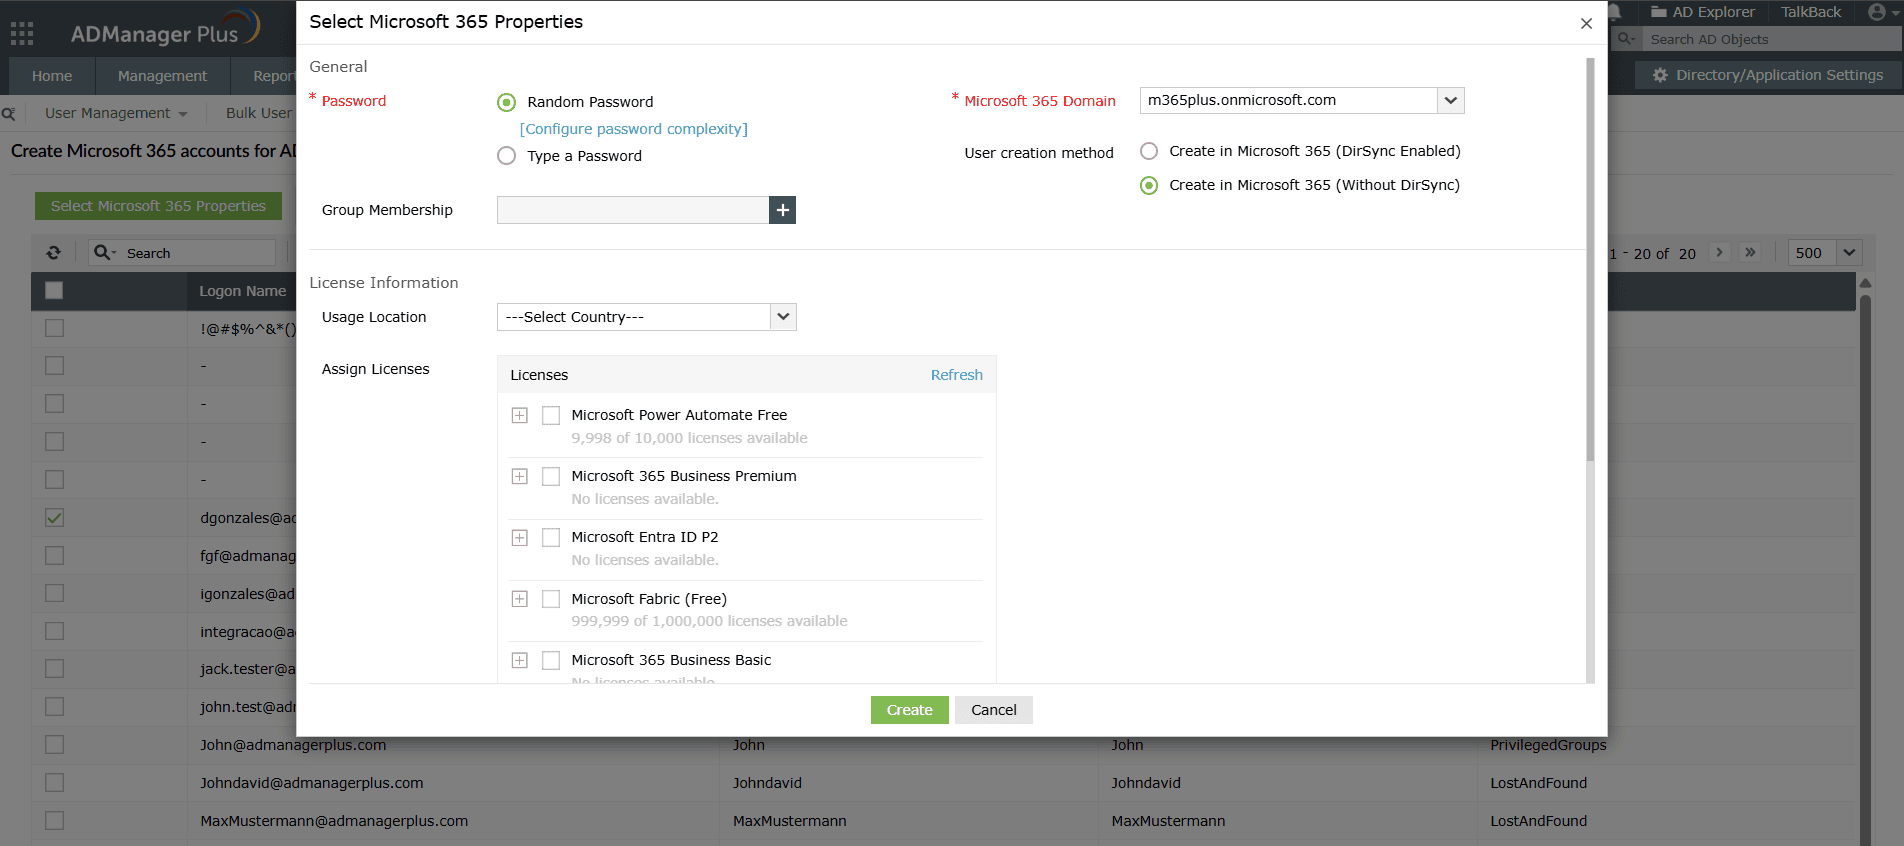Click the ADManager Plus logo
This screenshot has width=1904, height=846.
coord(165,30)
